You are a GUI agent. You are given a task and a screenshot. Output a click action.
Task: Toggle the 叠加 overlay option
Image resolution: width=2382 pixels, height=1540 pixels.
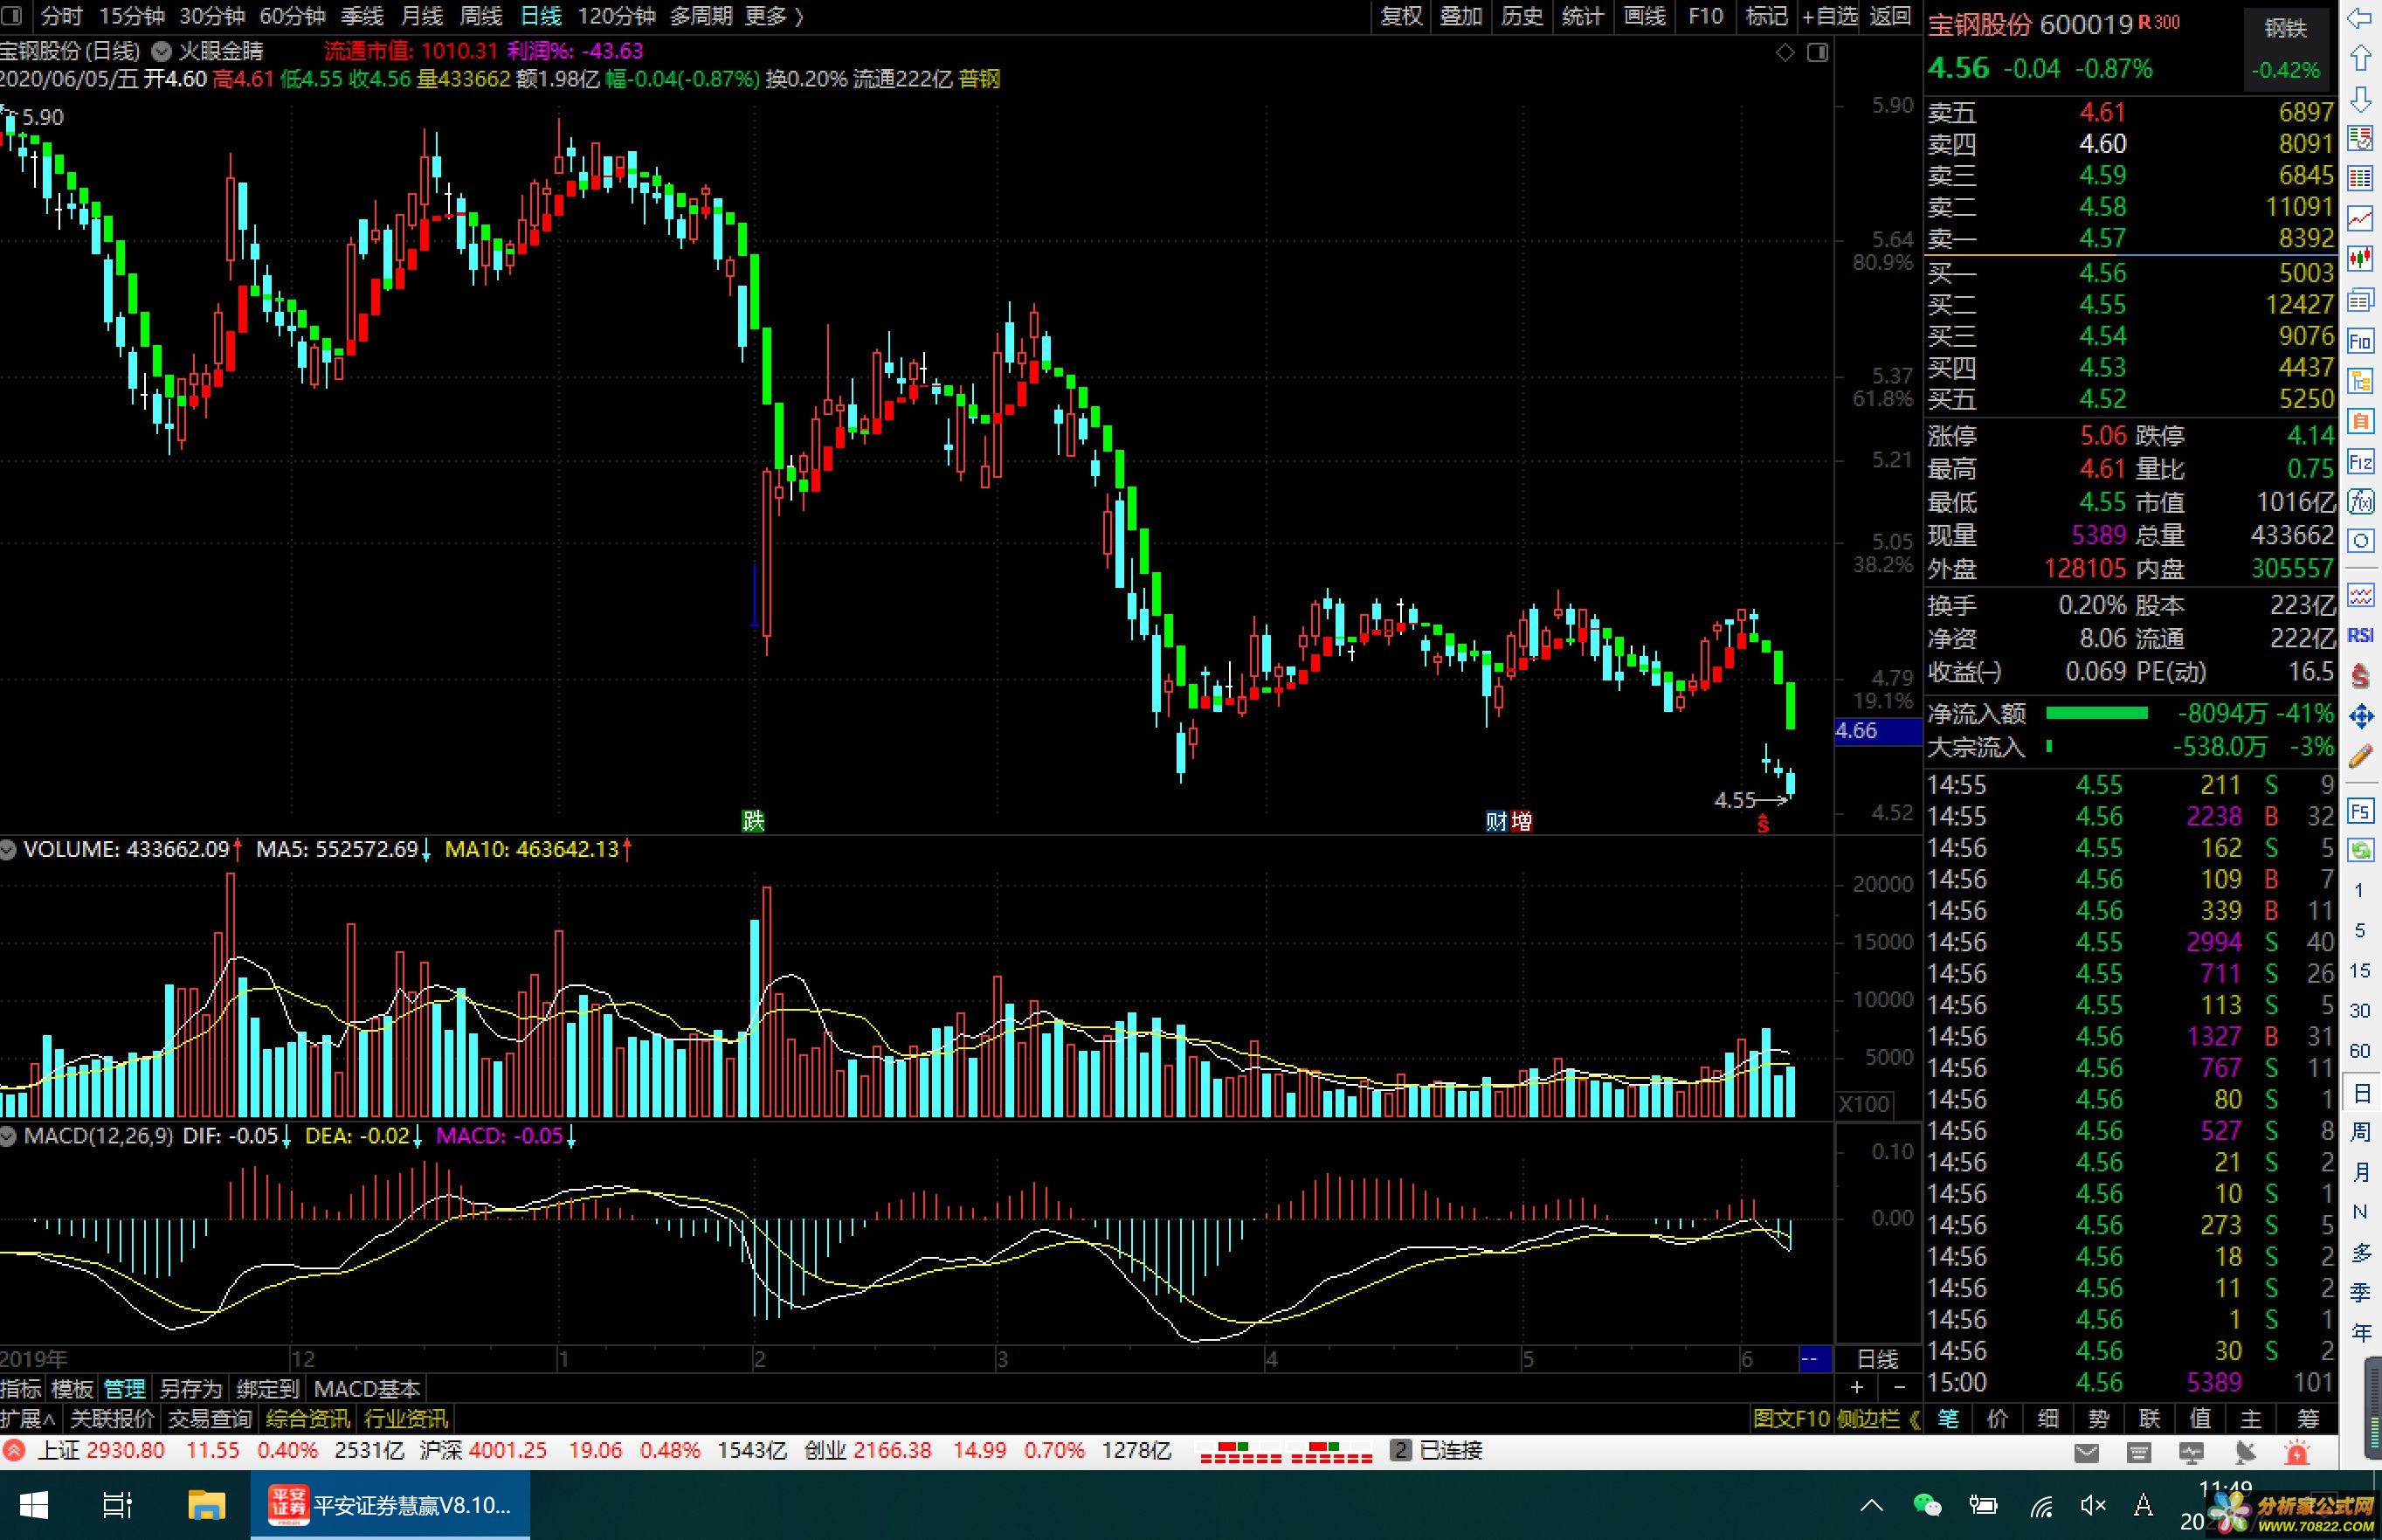pyautogui.click(x=1461, y=16)
